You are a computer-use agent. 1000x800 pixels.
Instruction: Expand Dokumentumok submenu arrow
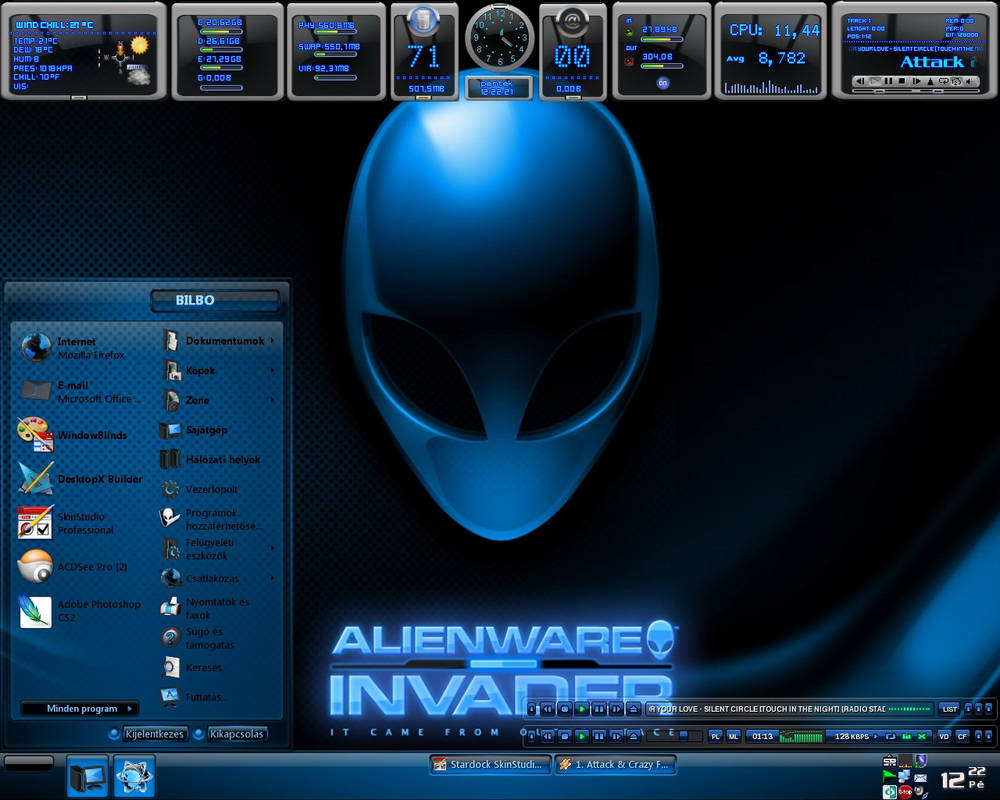[x=272, y=341]
